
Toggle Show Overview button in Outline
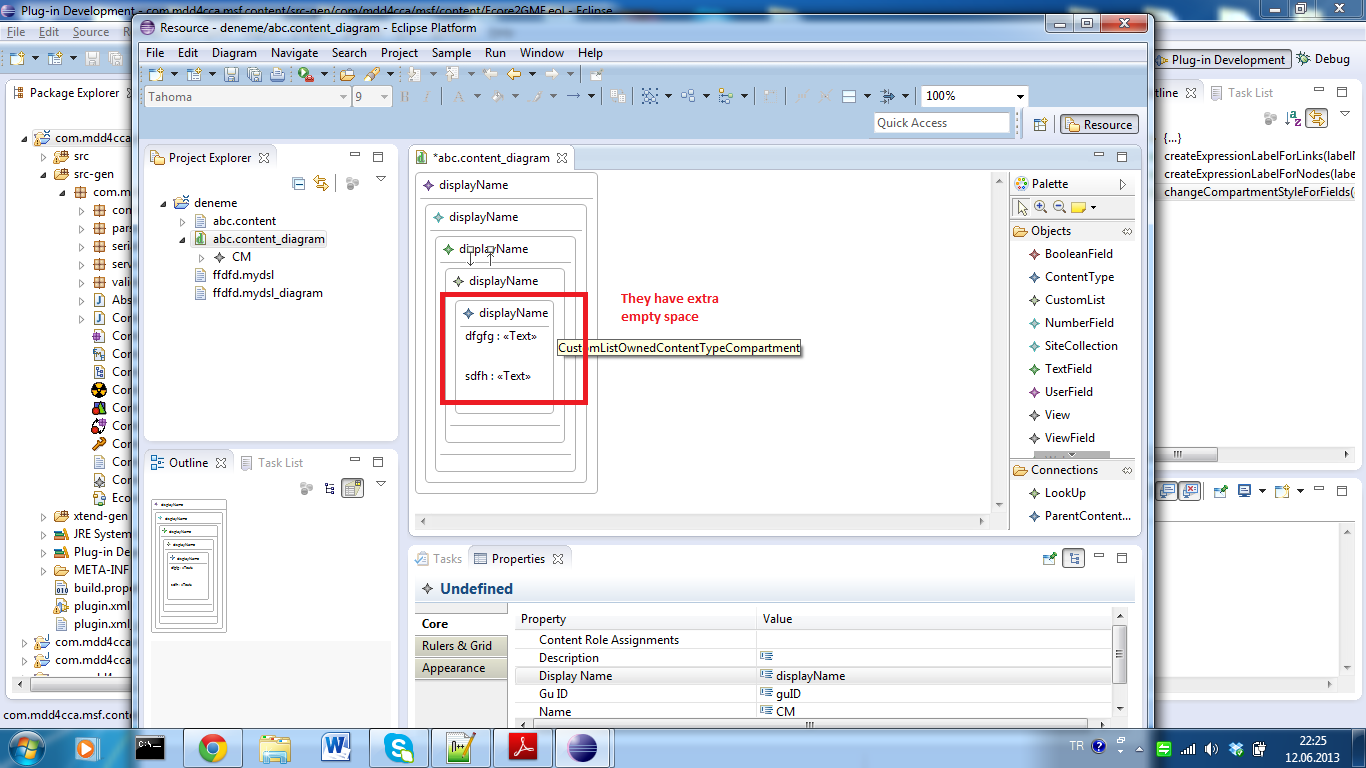[352, 488]
